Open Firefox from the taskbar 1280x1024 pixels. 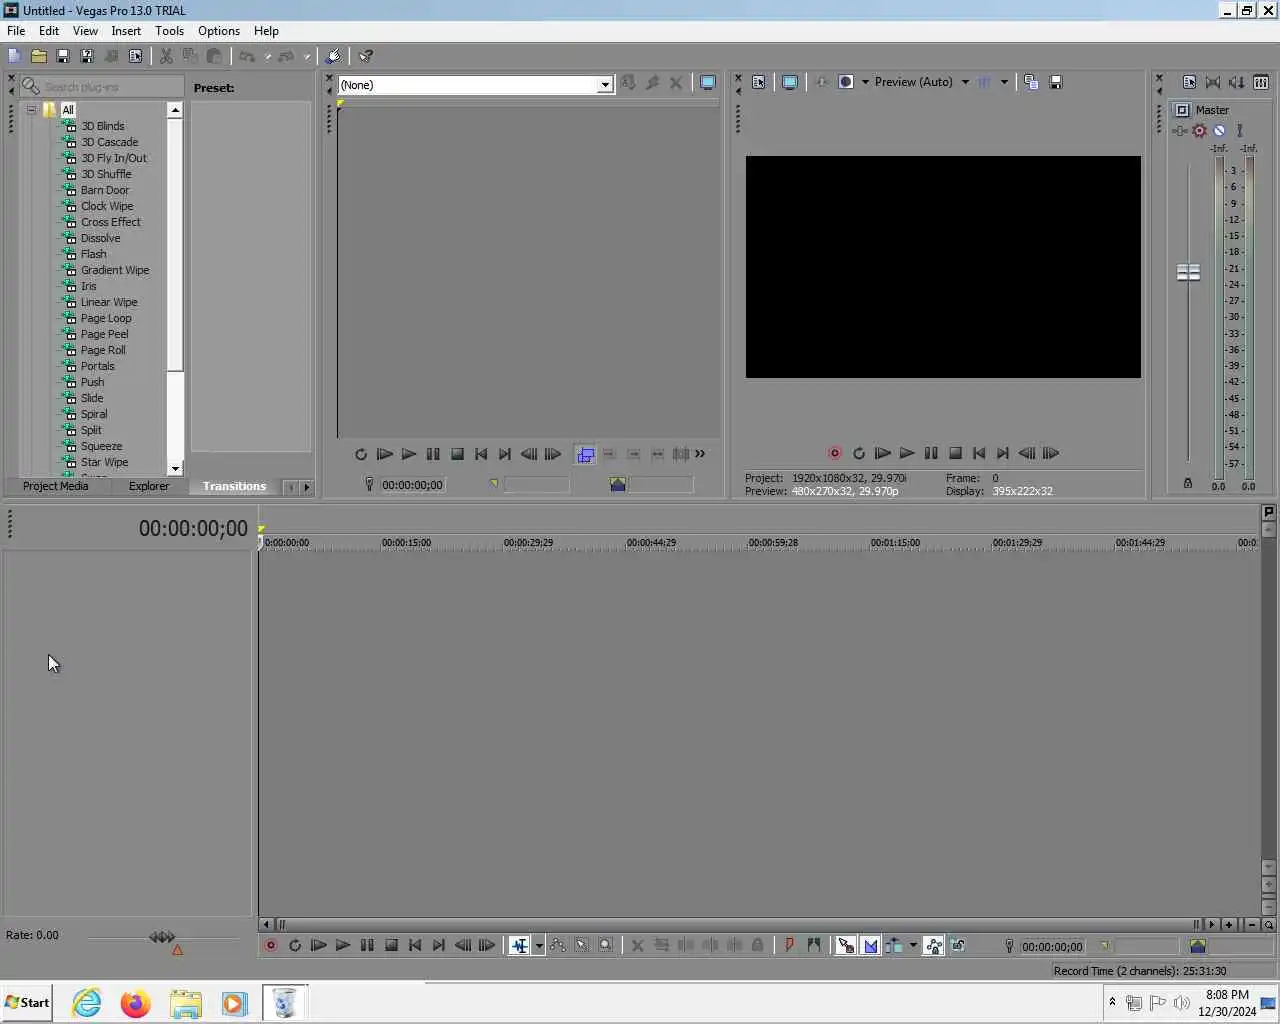(136, 1003)
